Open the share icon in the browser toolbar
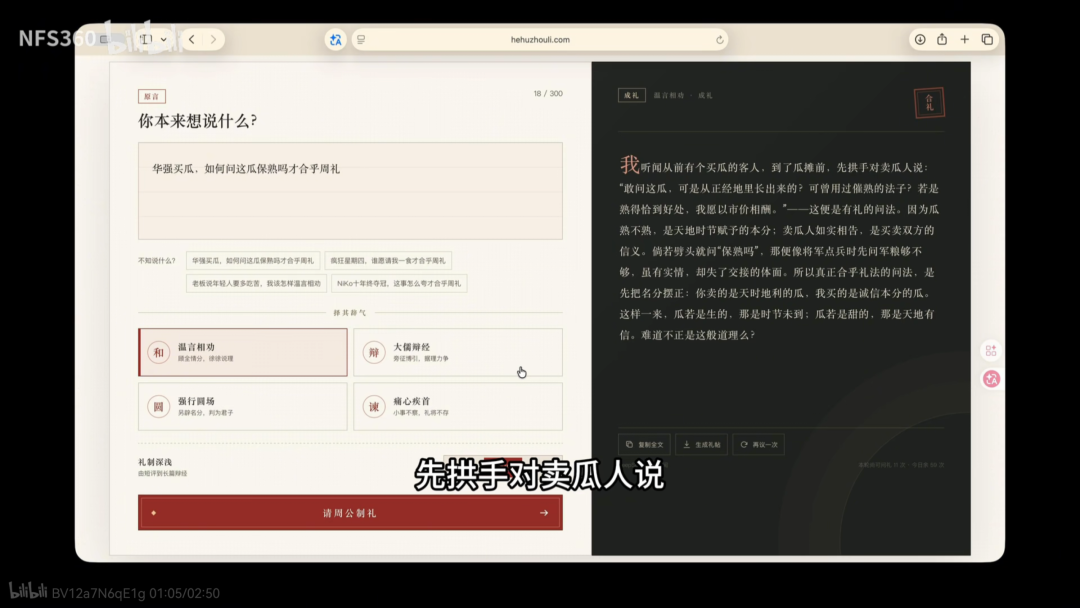 (942, 39)
